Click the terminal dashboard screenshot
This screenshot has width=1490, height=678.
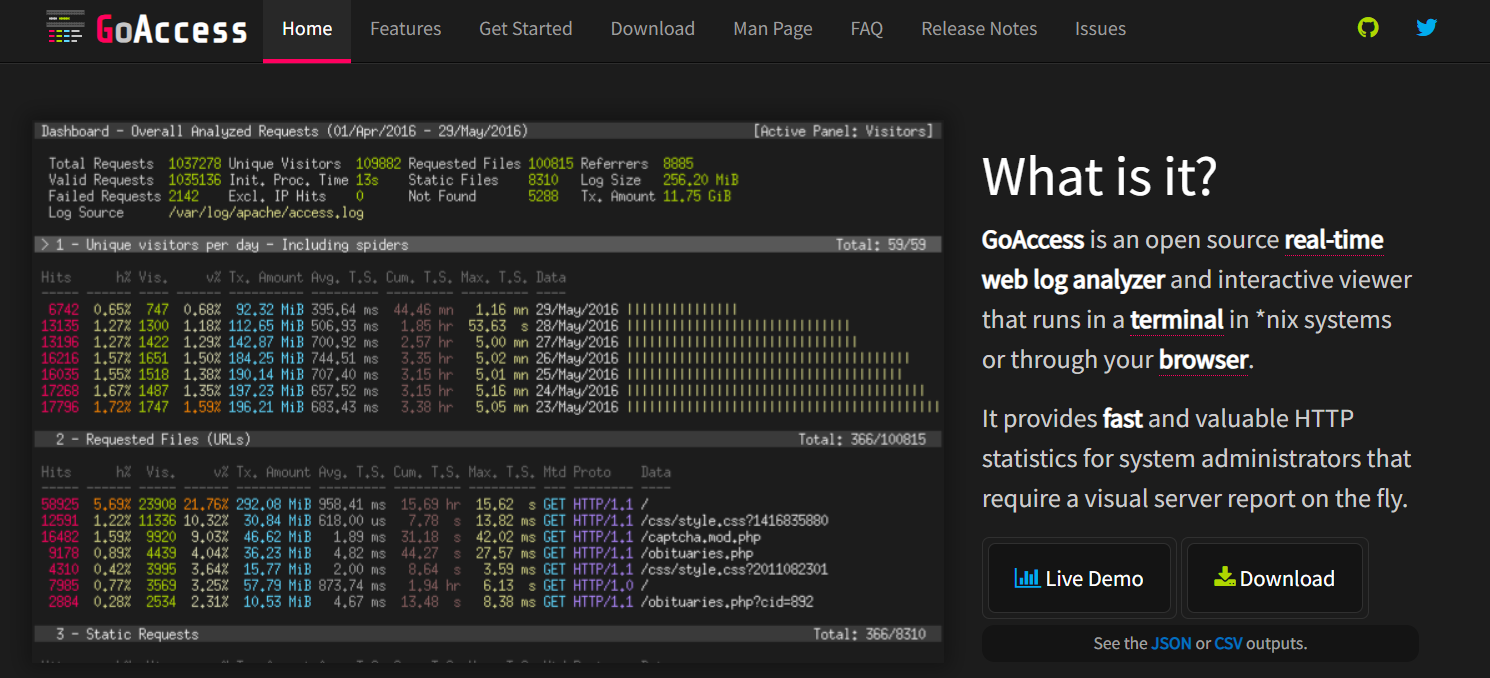click(x=488, y=392)
